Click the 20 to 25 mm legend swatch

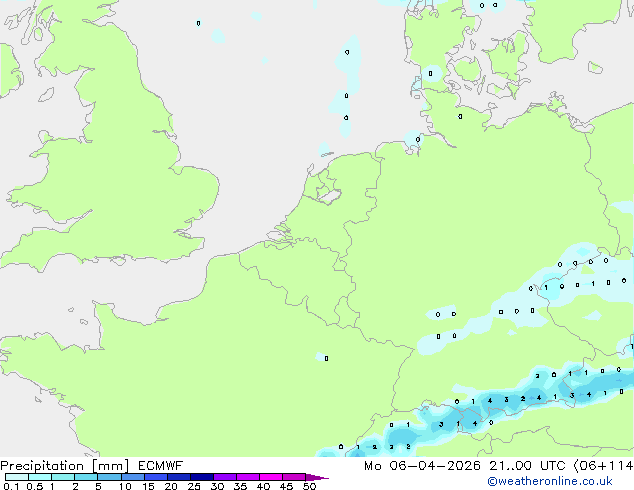(178, 477)
